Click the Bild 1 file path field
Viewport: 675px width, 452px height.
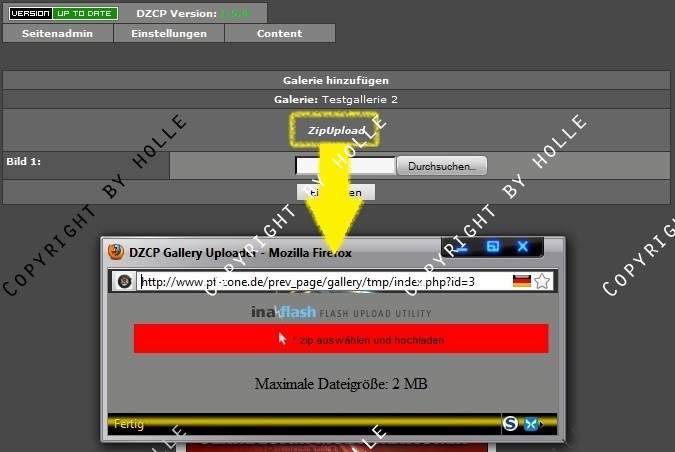345,166
